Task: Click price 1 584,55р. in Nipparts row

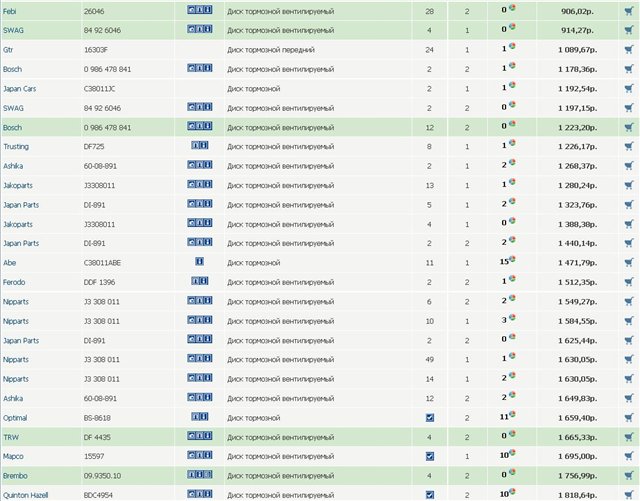Action: [x=578, y=321]
